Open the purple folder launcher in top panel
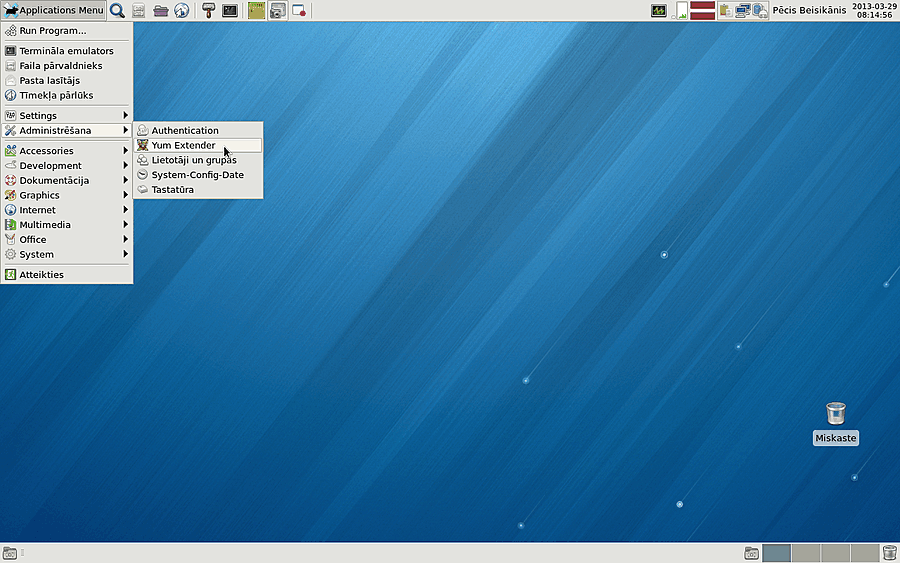 (x=160, y=10)
